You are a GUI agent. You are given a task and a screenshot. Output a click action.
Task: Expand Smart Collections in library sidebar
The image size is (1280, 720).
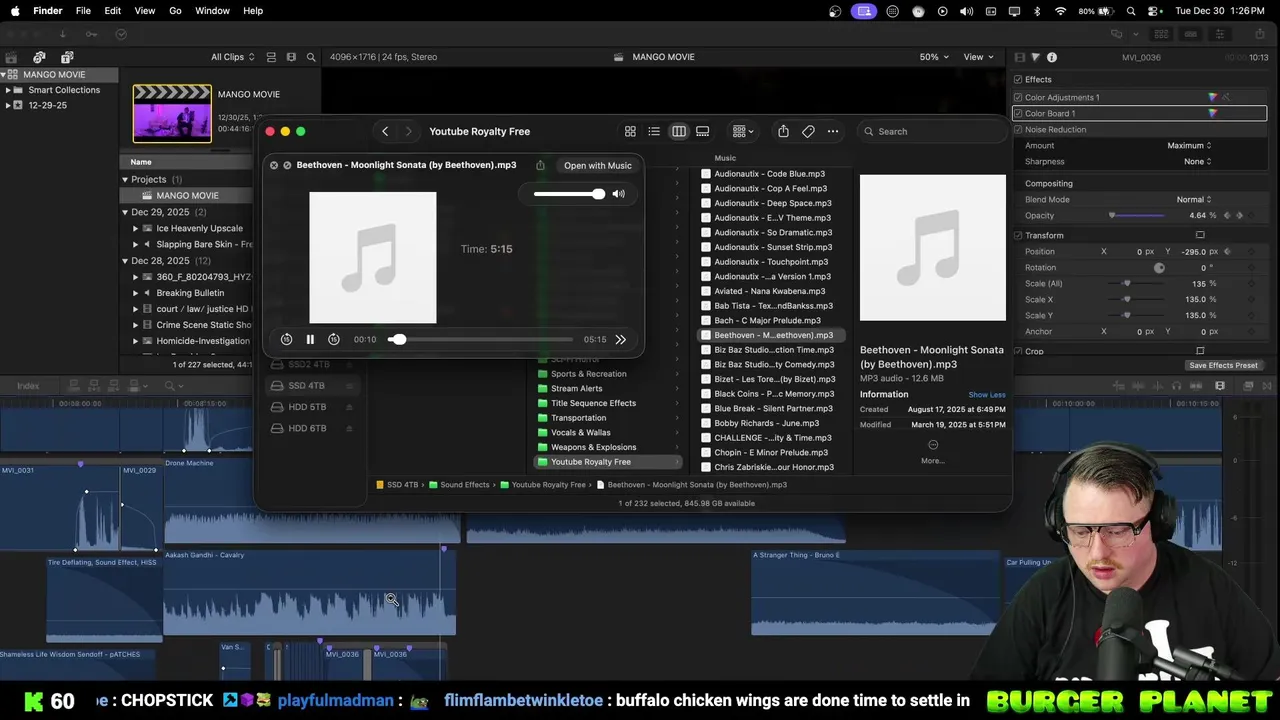[8, 90]
